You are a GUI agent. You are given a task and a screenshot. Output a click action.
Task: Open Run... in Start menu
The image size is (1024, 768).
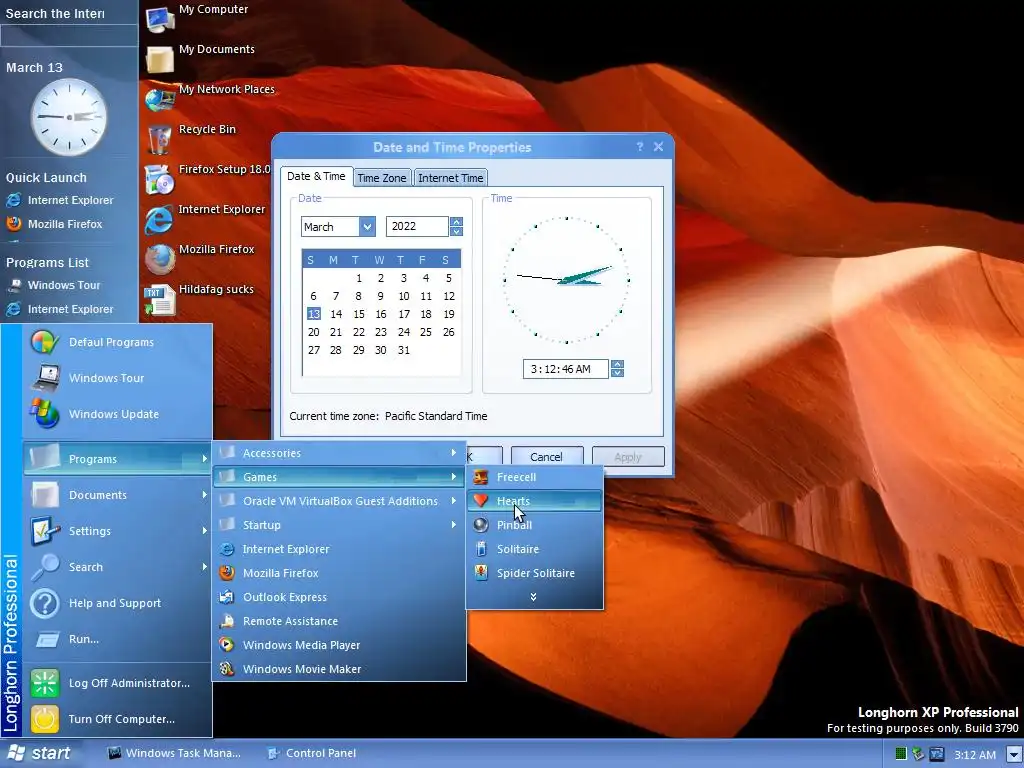[x=117, y=639]
